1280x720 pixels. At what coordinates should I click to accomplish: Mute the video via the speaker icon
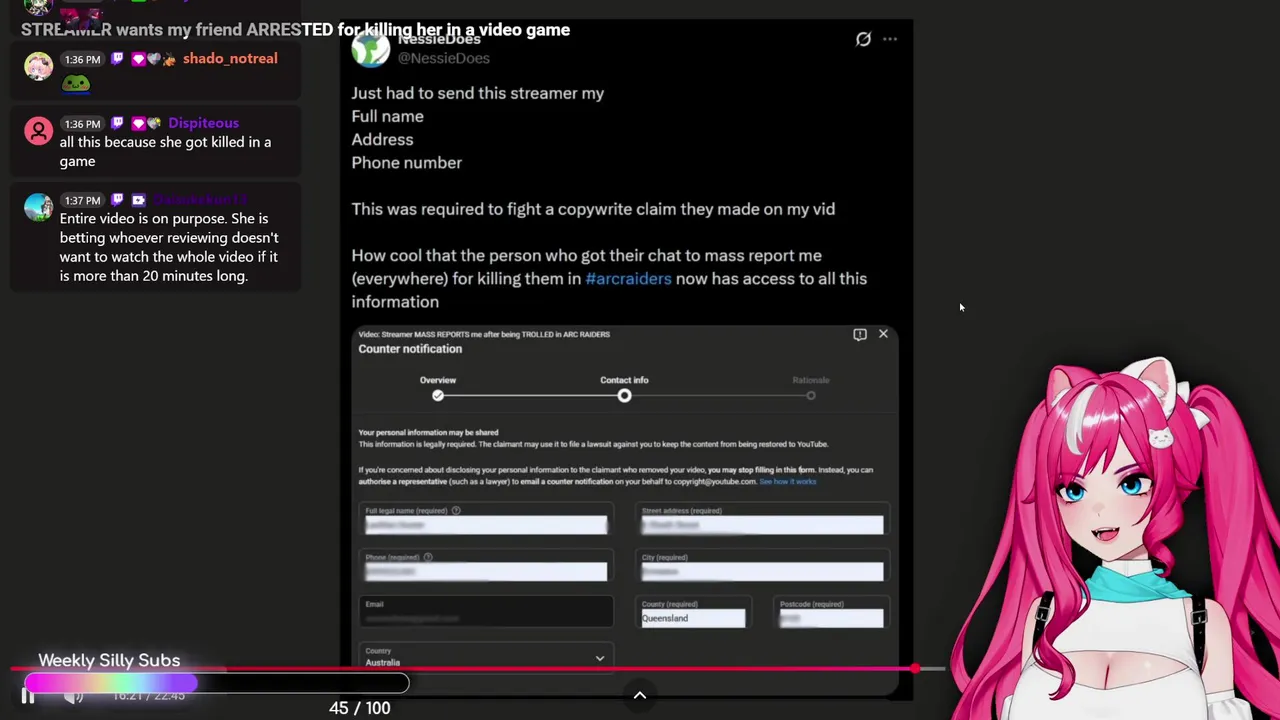[x=73, y=696]
